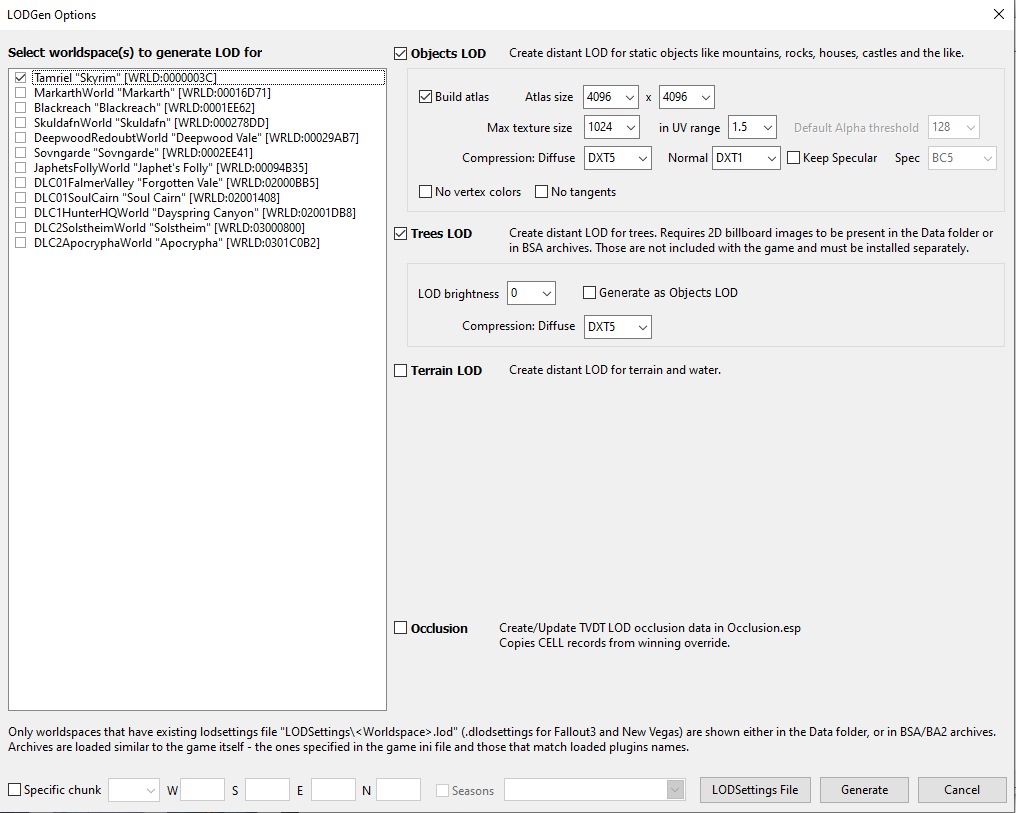Image resolution: width=1016 pixels, height=813 pixels.
Task: Open the LOD brightness dropdown
Action: pyautogui.click(x=531, y=293)
